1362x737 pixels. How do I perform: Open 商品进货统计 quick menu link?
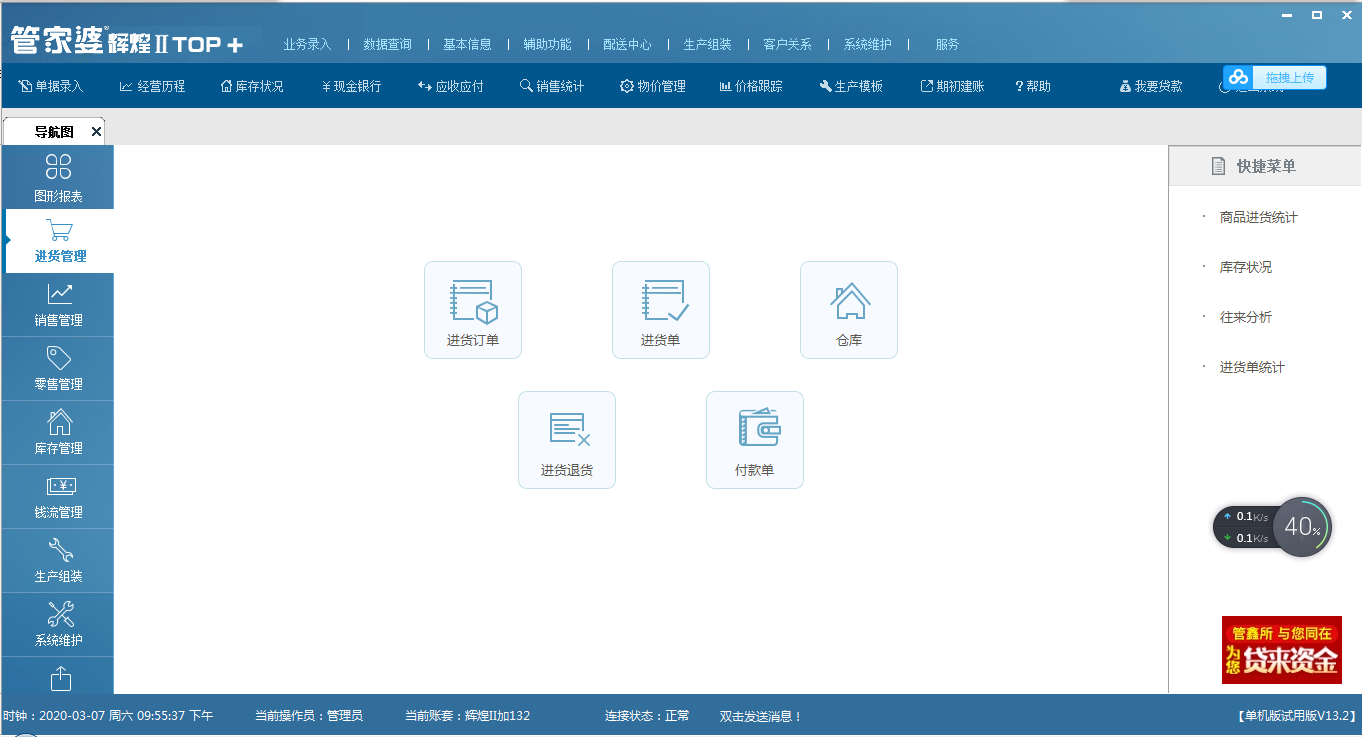pyautogui.click(x=1258, y=218)
